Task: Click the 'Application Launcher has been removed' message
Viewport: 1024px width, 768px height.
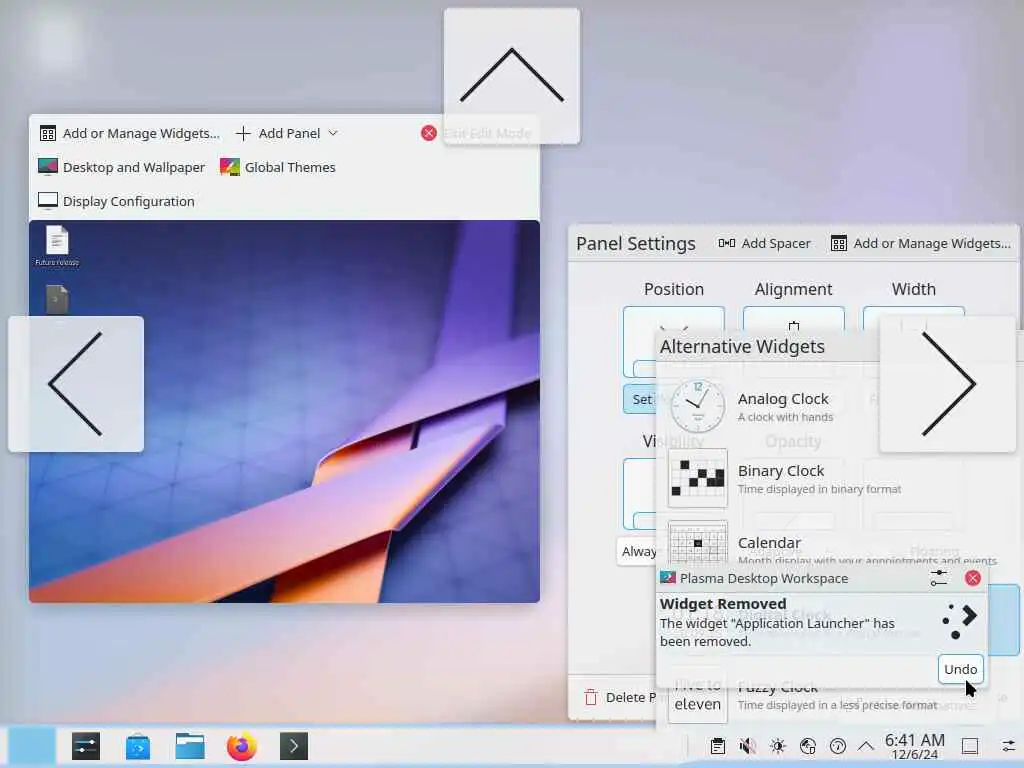Action: click(777, 632)
